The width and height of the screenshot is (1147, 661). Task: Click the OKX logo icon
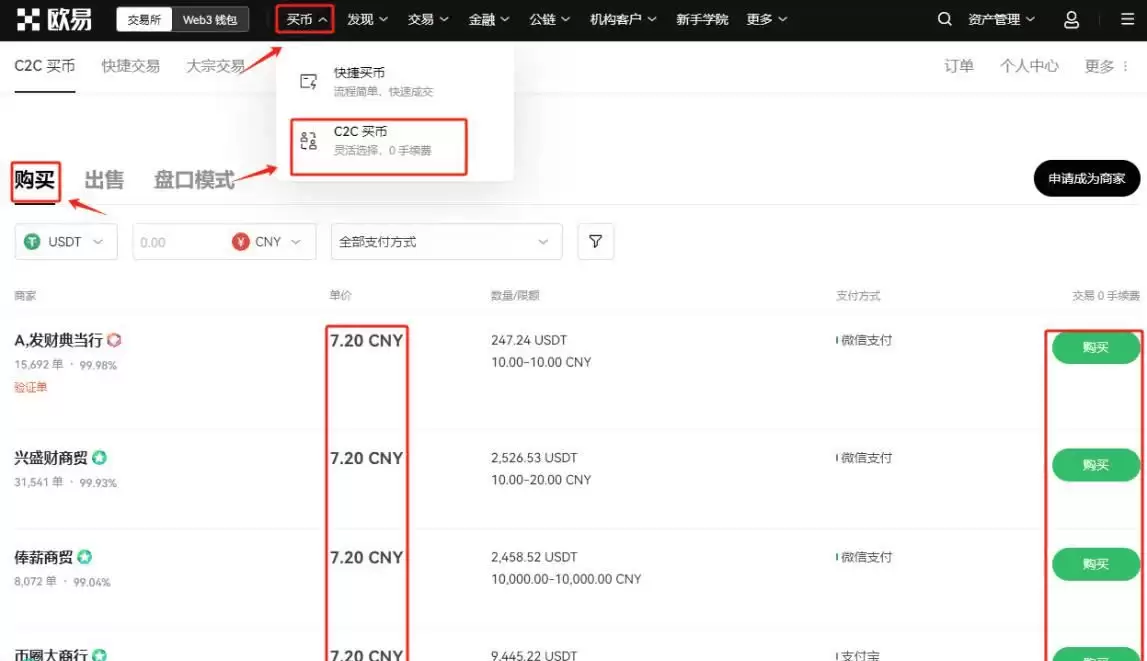click(28, 18)
